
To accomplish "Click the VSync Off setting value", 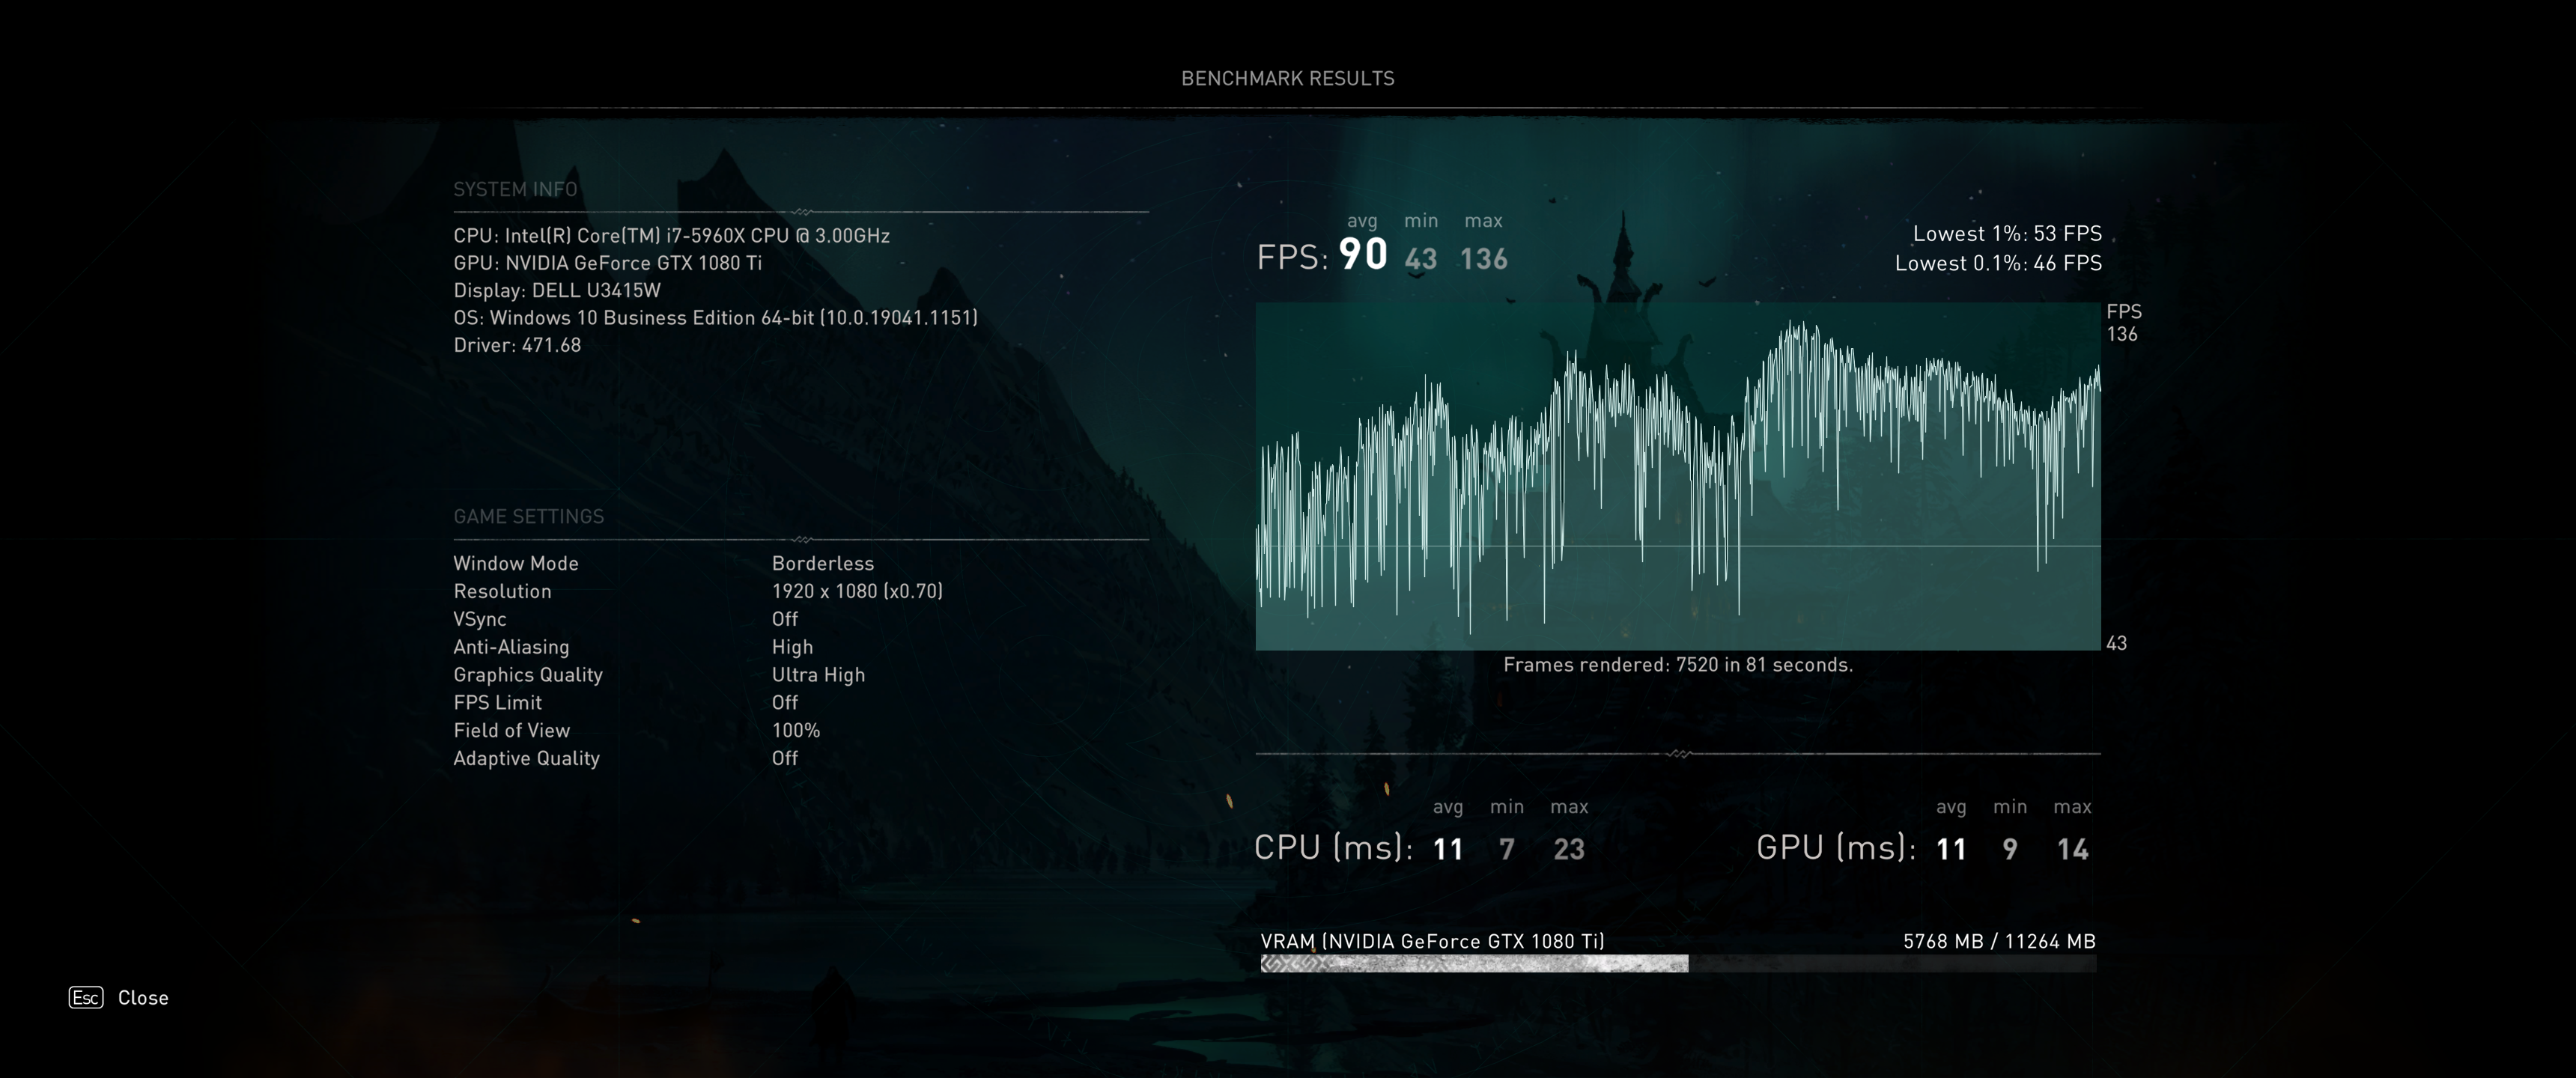I will point(784,619).
